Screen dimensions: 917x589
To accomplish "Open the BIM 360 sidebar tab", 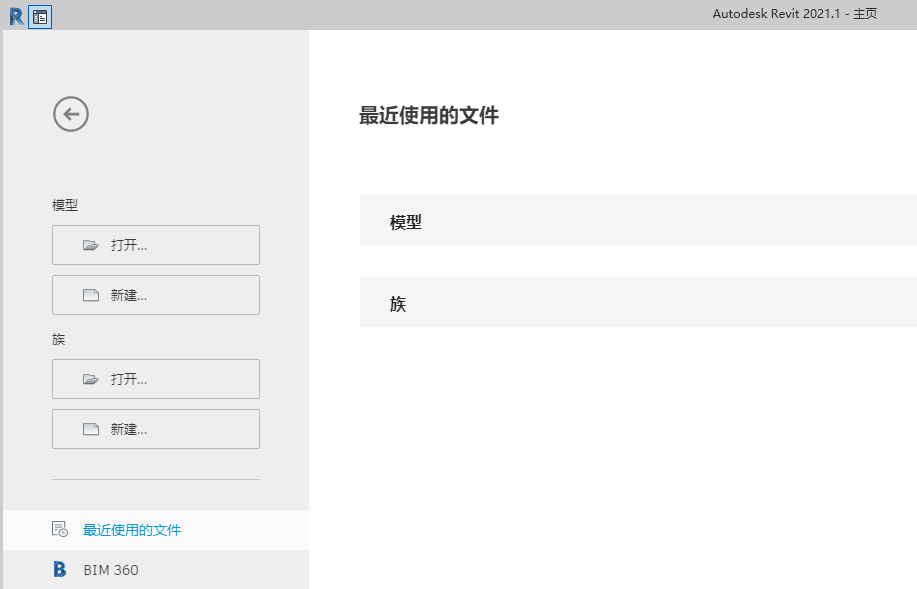I will coord(156,570).
